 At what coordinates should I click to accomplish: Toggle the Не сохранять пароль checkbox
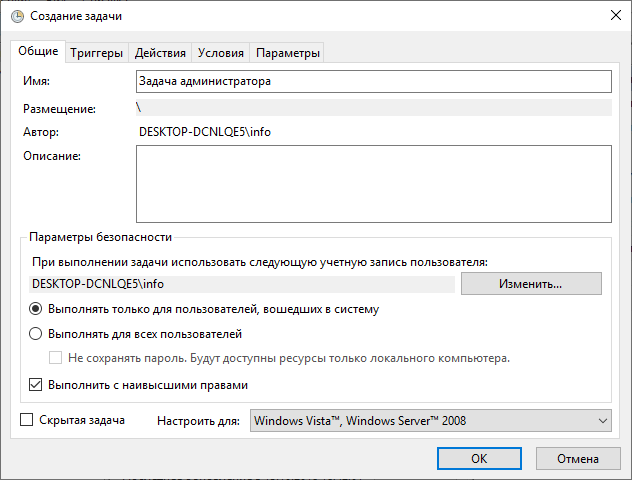57,358
